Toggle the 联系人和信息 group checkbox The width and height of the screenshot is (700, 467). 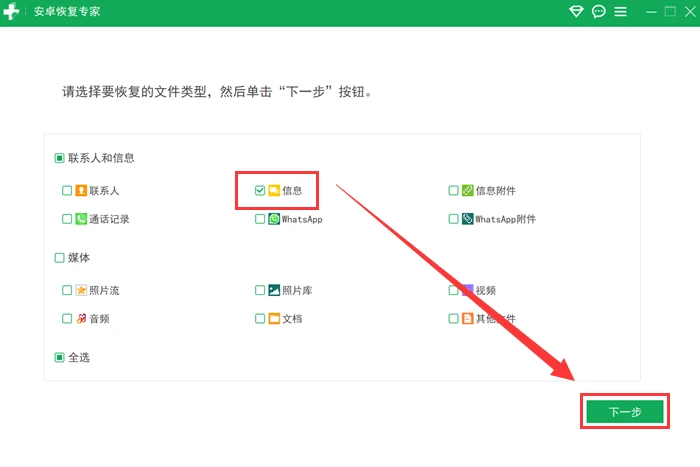coord(60,158)
